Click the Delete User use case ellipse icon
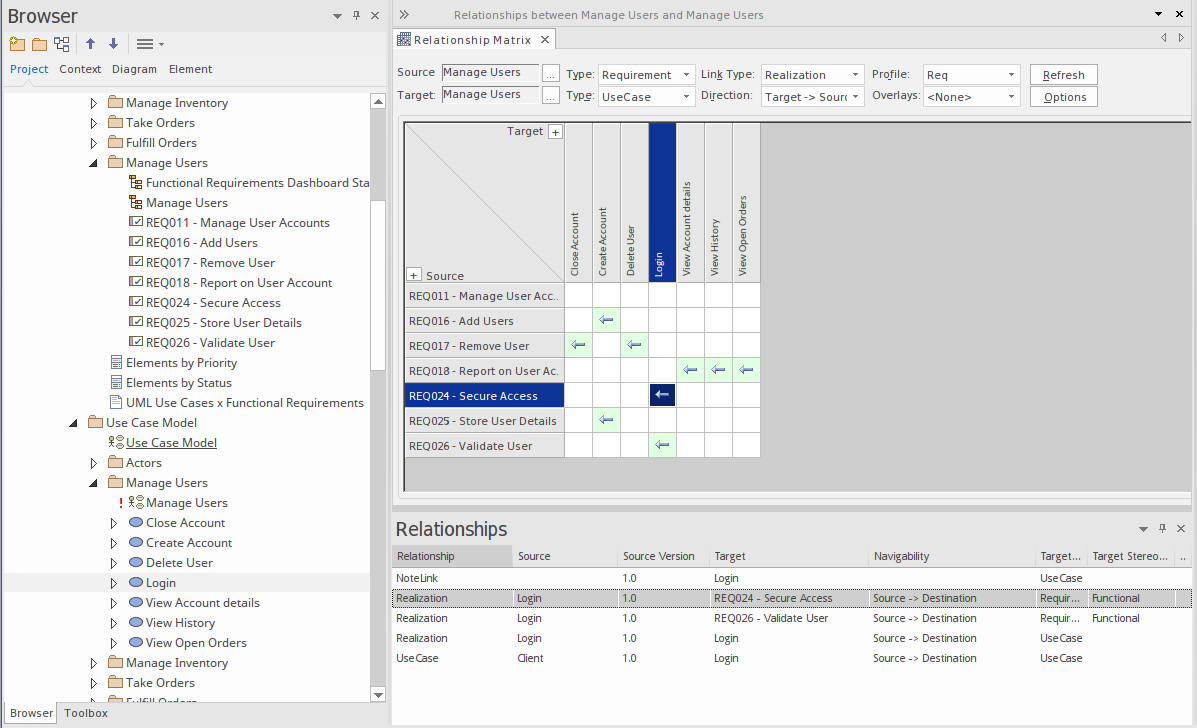The height and width of the screenshot is (728, 1197). pos(136,562)
